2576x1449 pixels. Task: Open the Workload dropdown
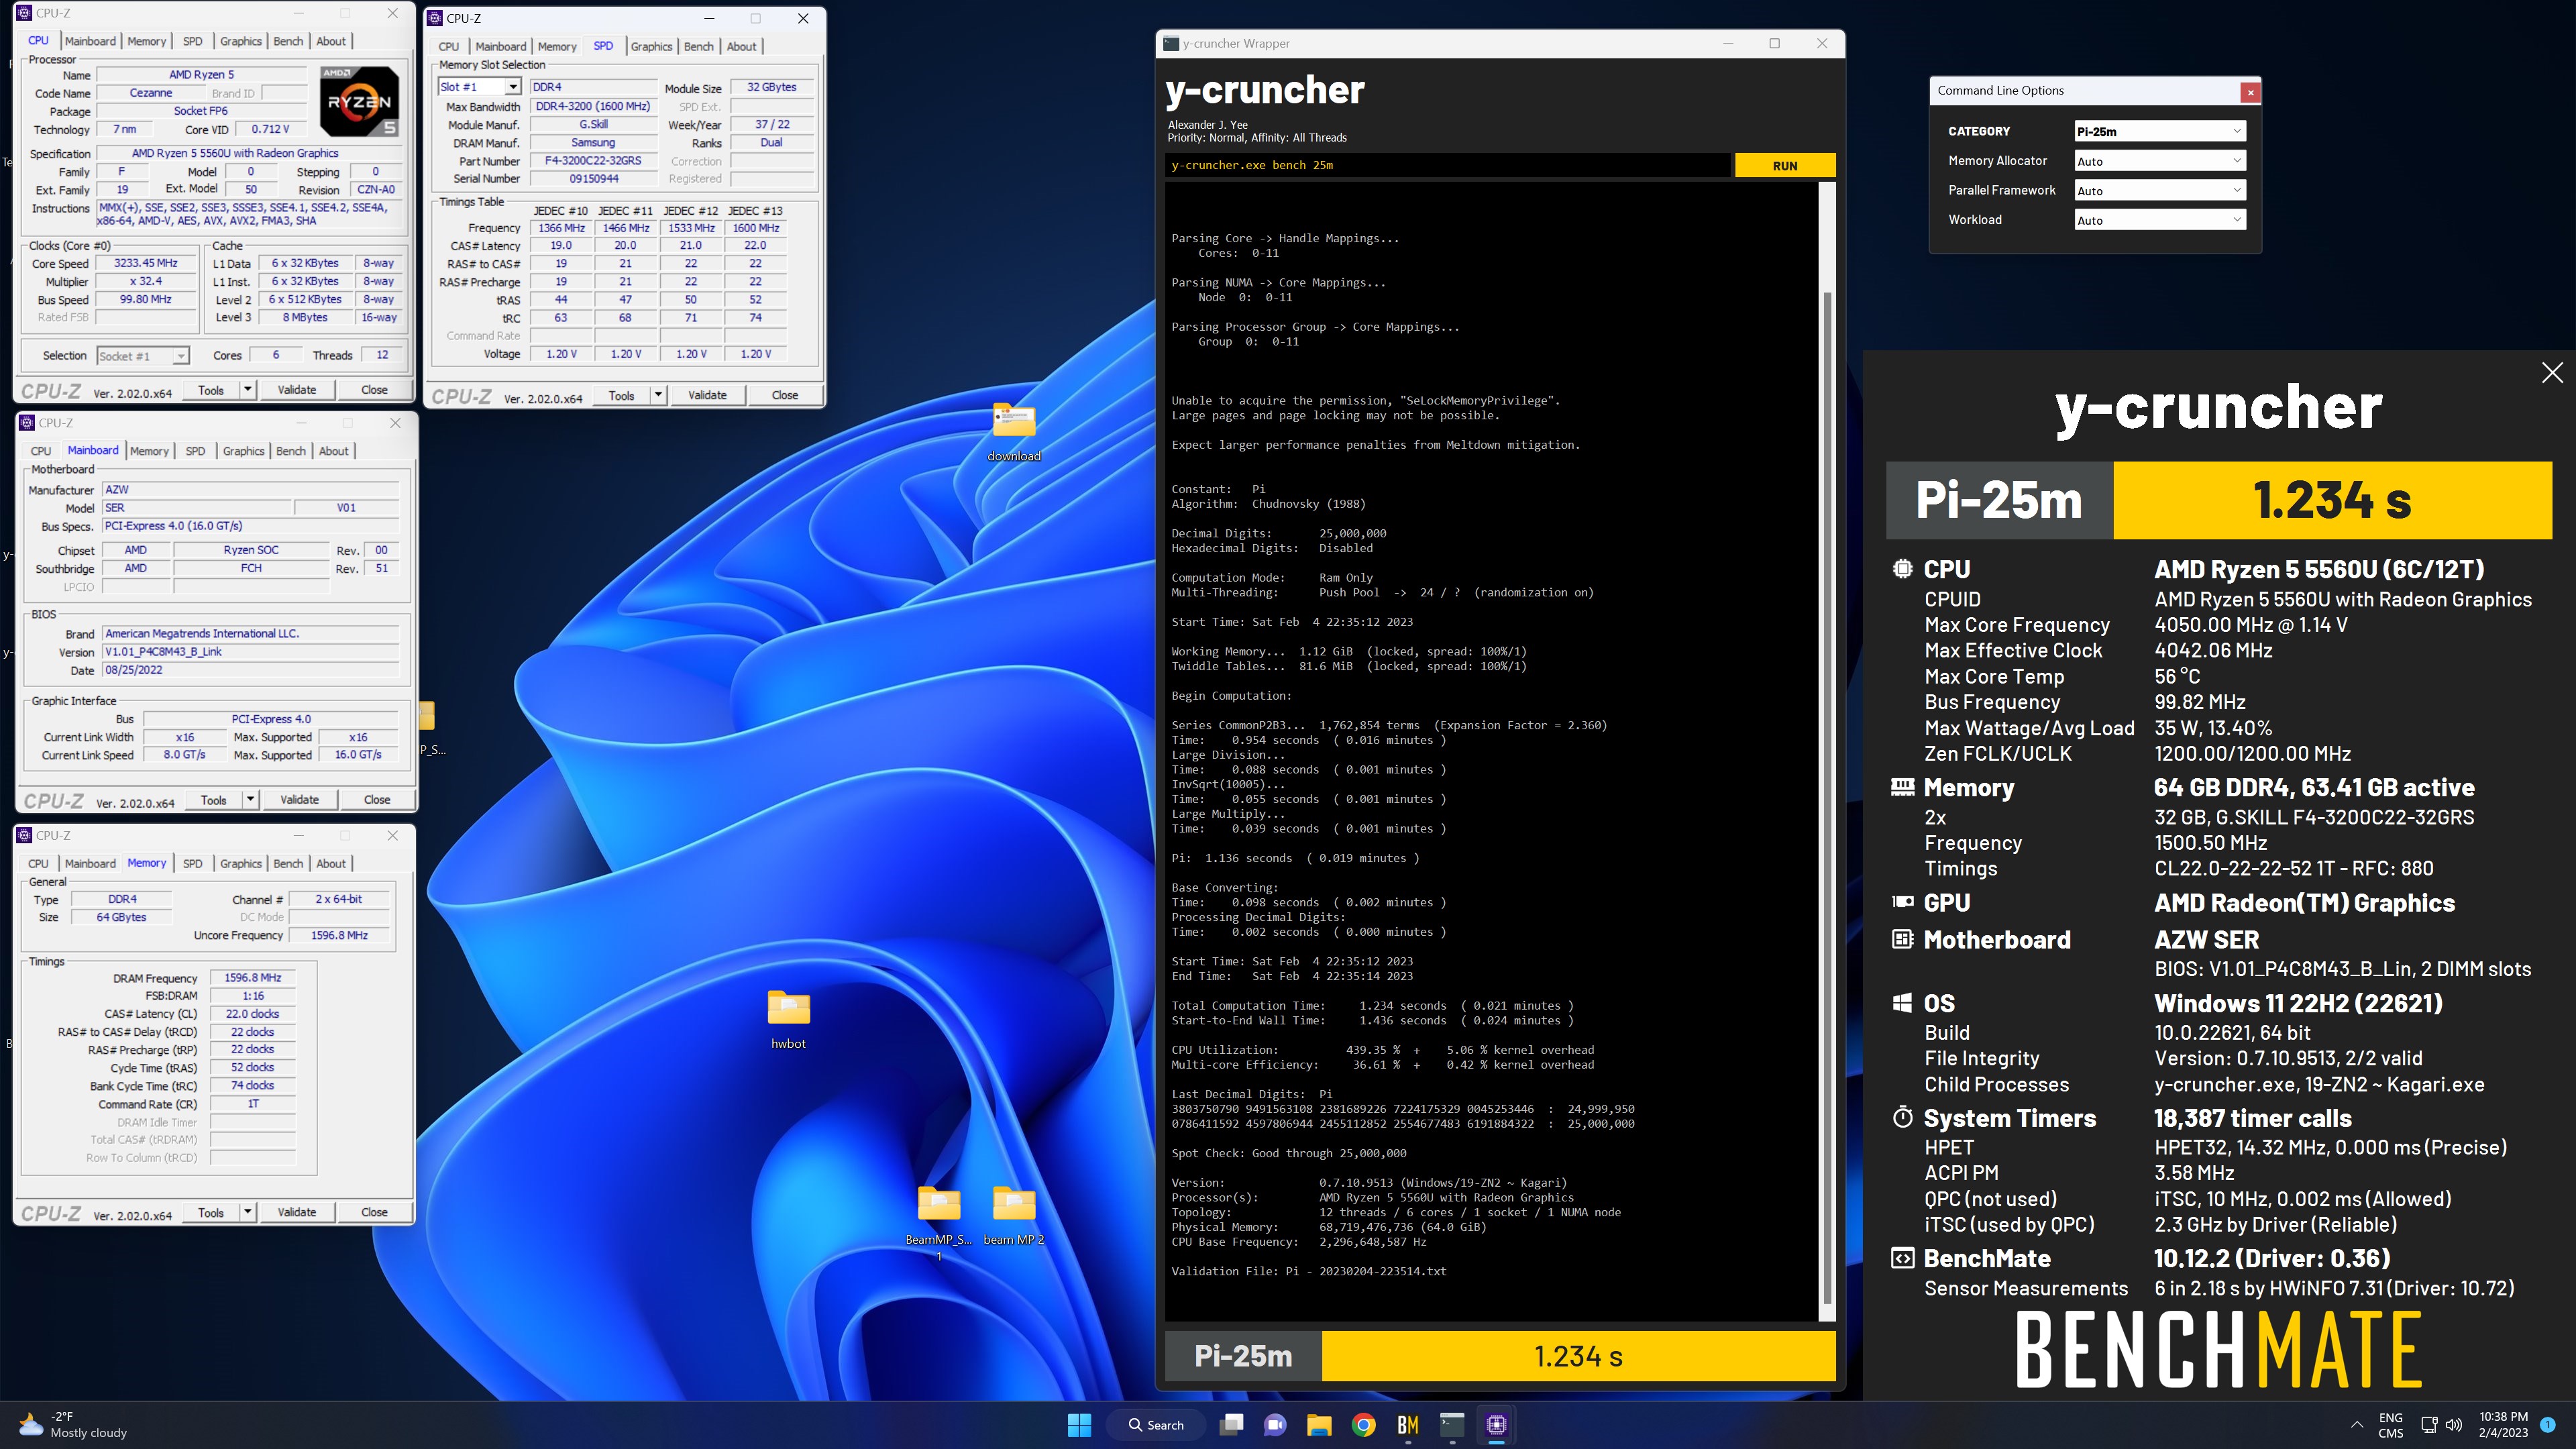point(2160,220)
